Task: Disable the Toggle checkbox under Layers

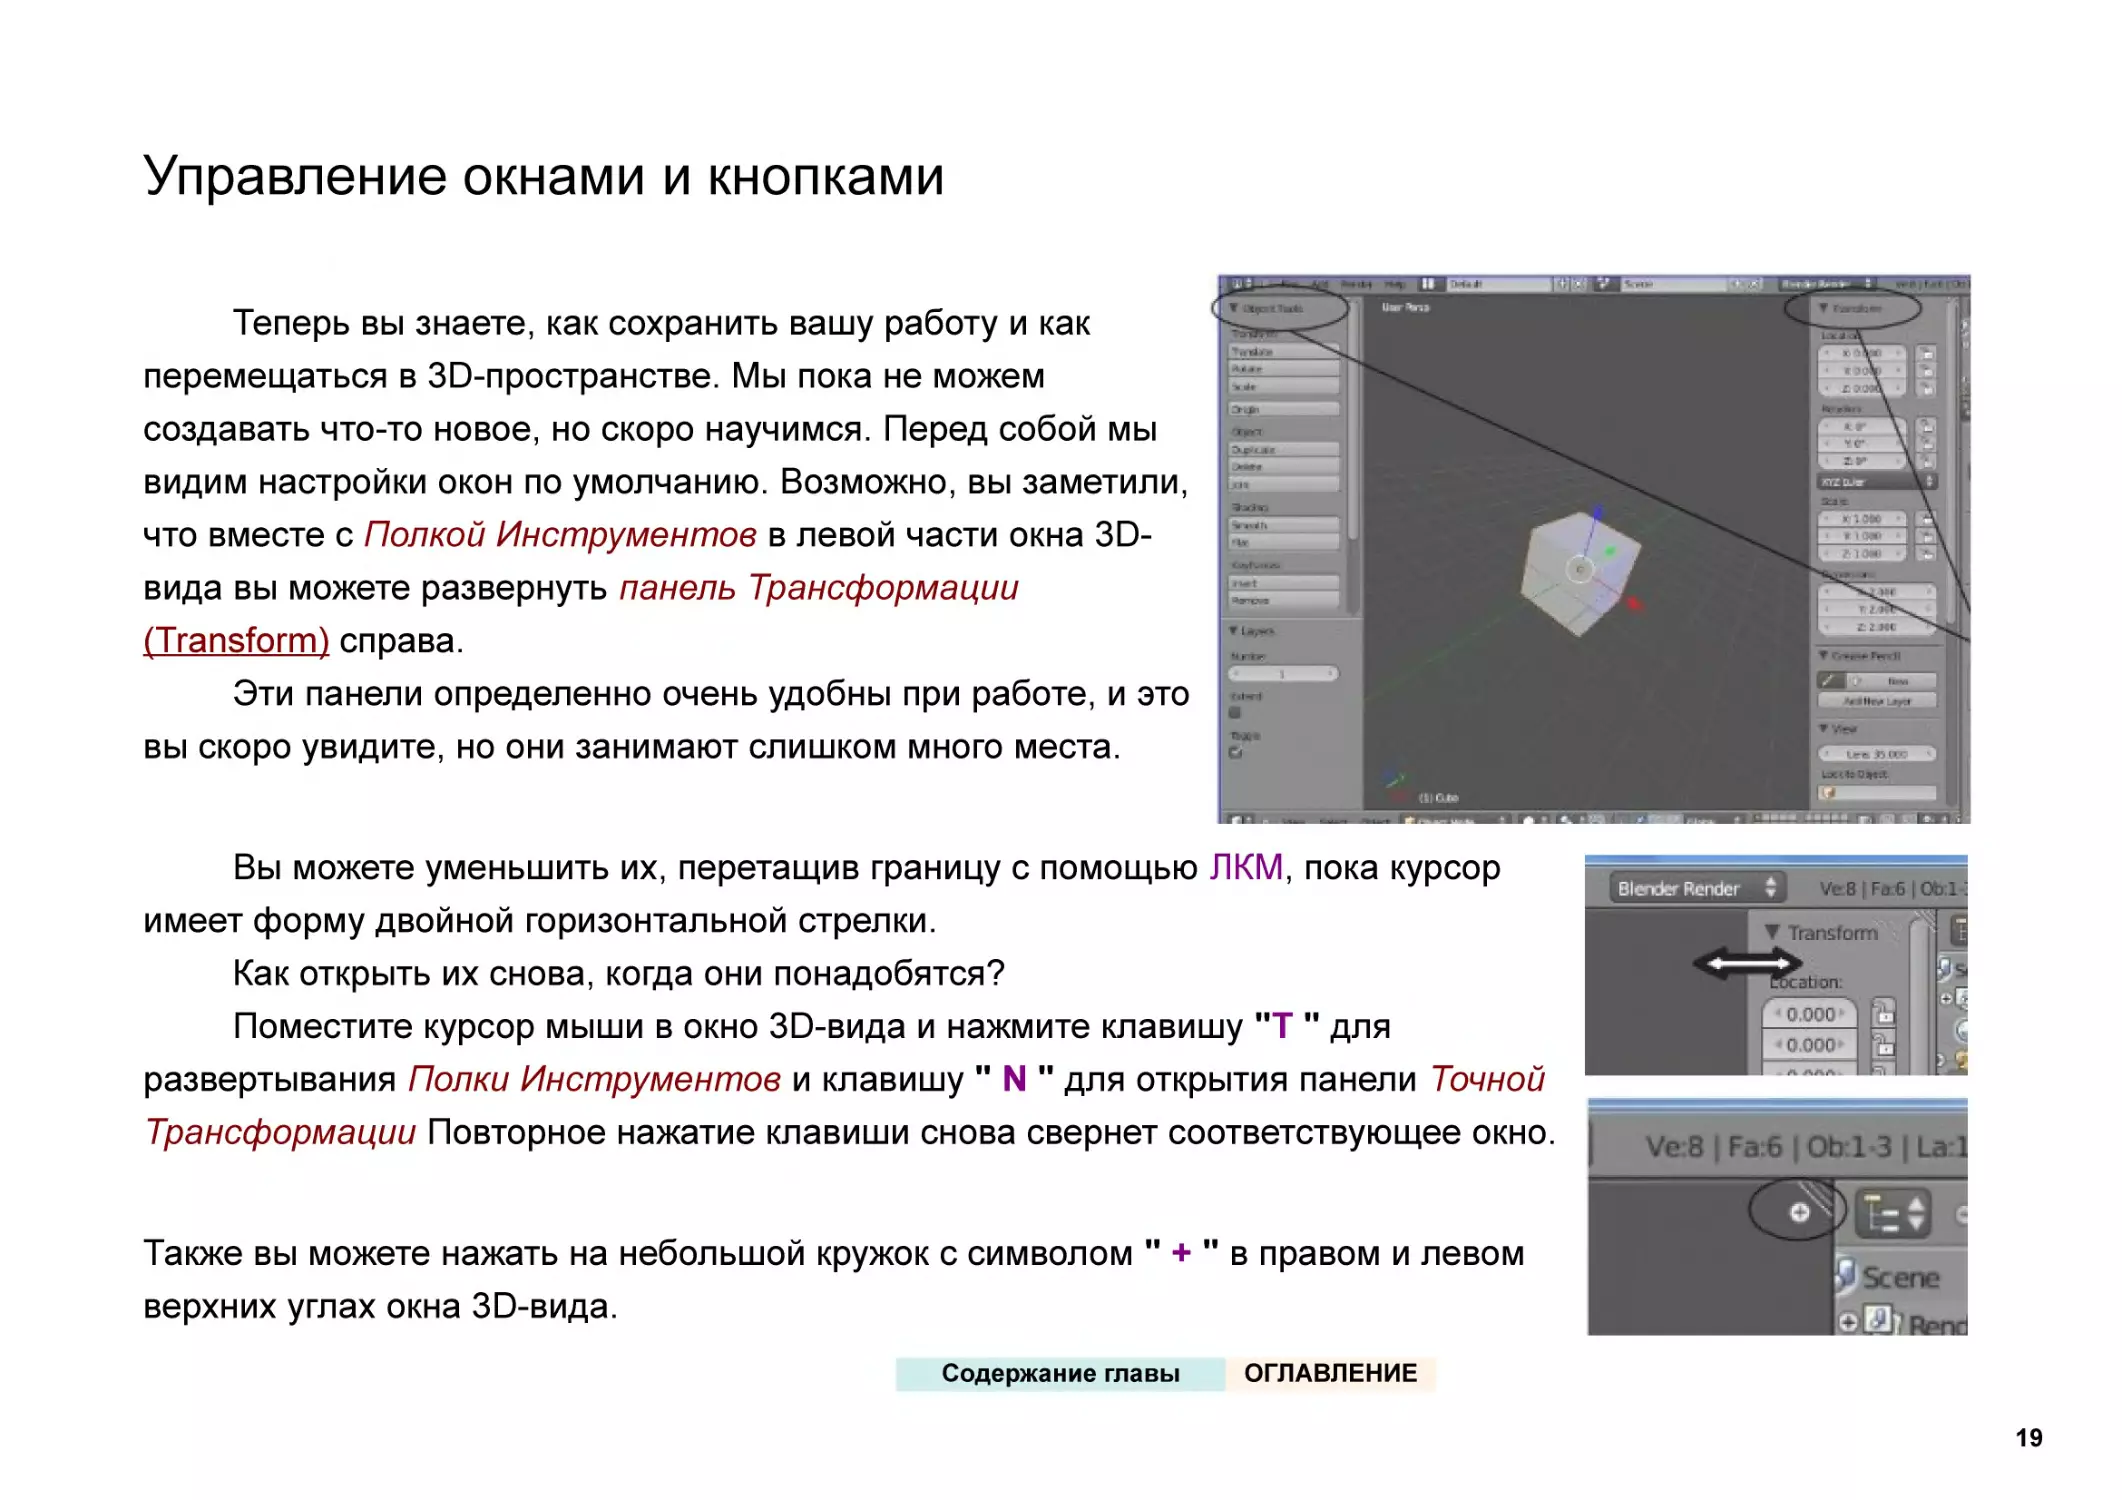Action: (x=1235, y=752)
